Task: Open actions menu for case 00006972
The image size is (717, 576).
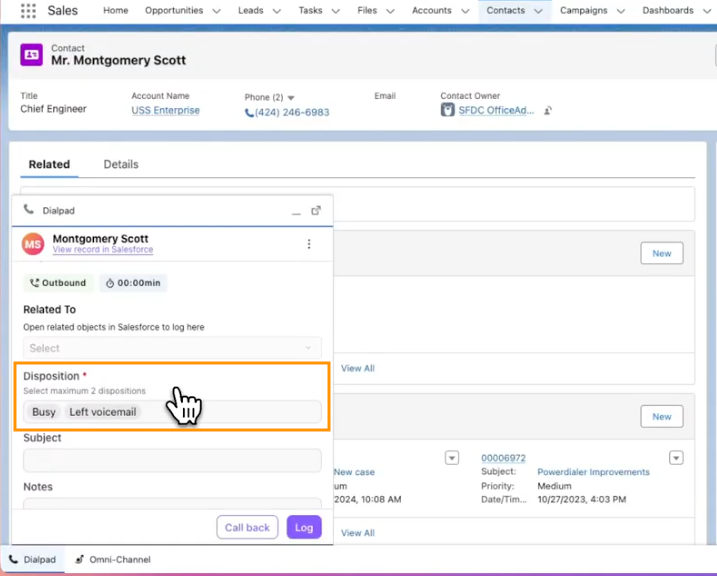Action: coord(676,458)
